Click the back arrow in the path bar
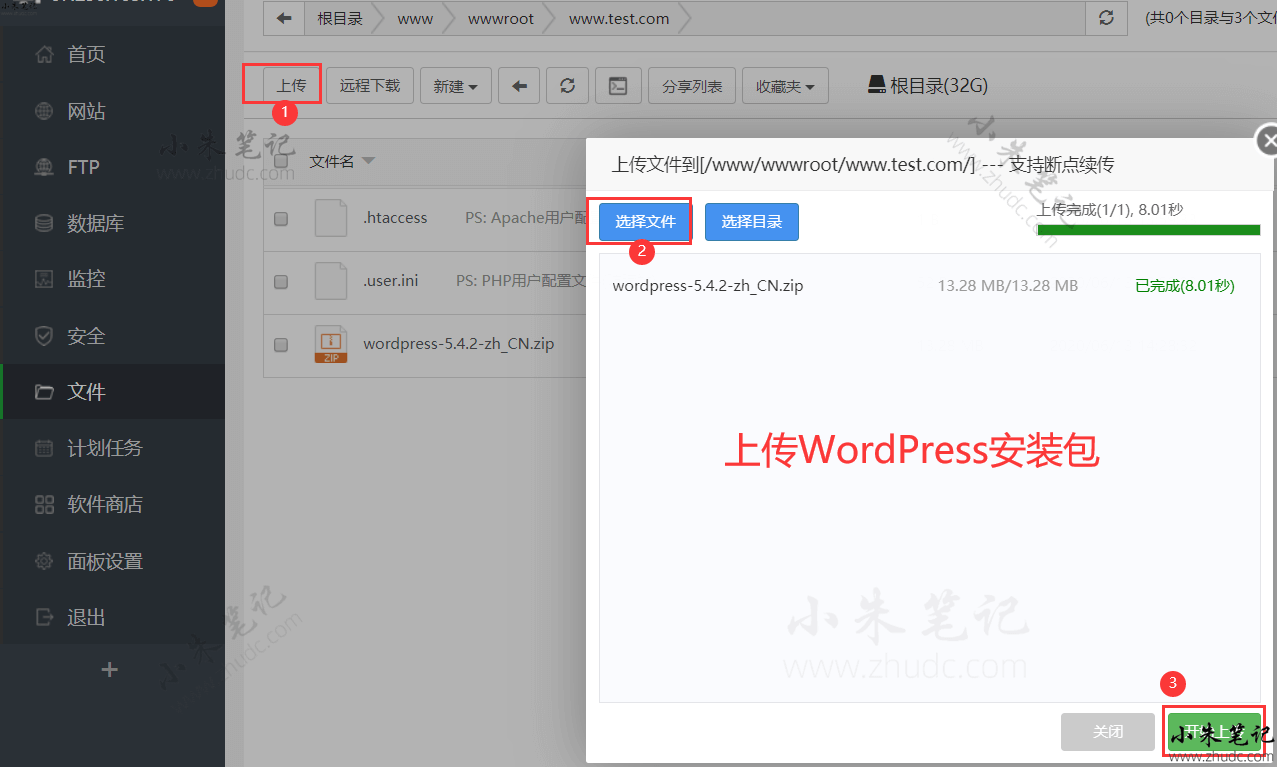 [285, 19]
